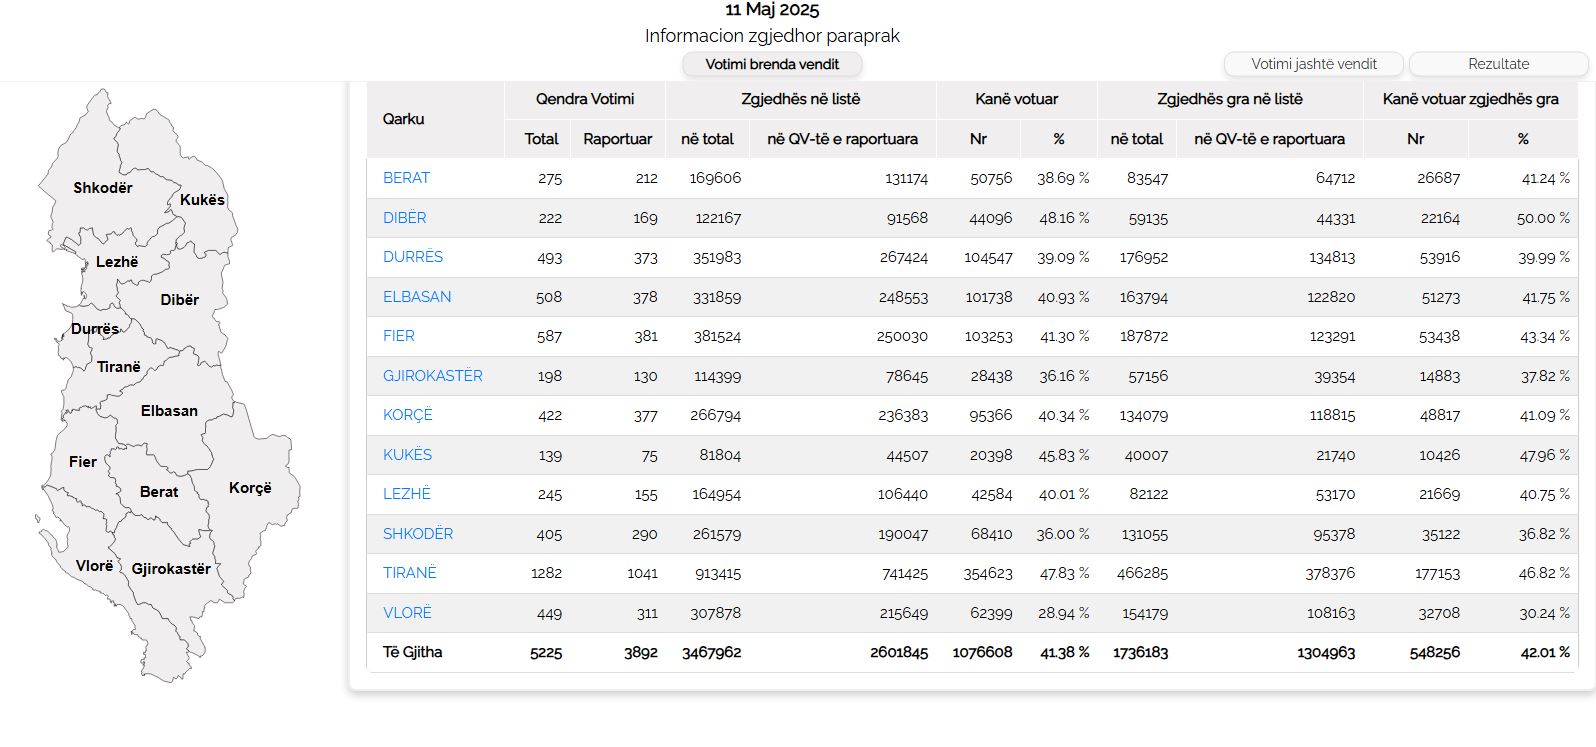The width and height of the screenshot is (1596, 747).
Task: Select Kukës region on the map
Action: tap(202, 200)
